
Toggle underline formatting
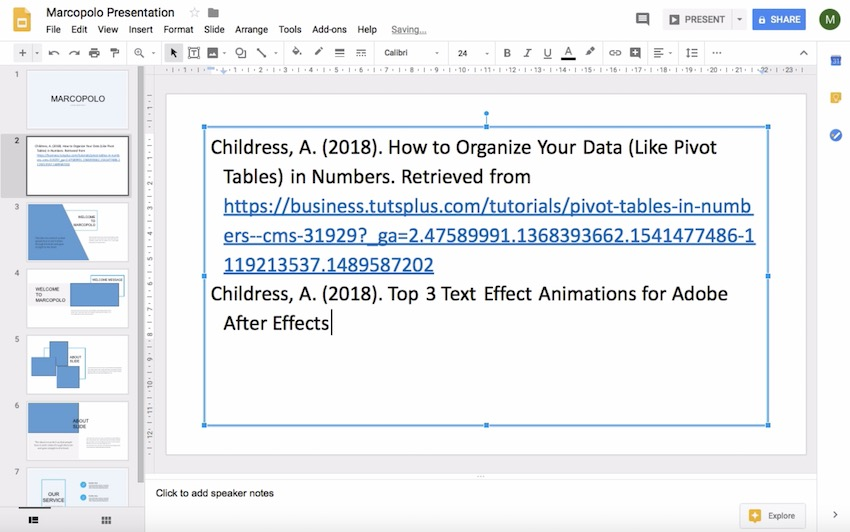coord(547,53)
